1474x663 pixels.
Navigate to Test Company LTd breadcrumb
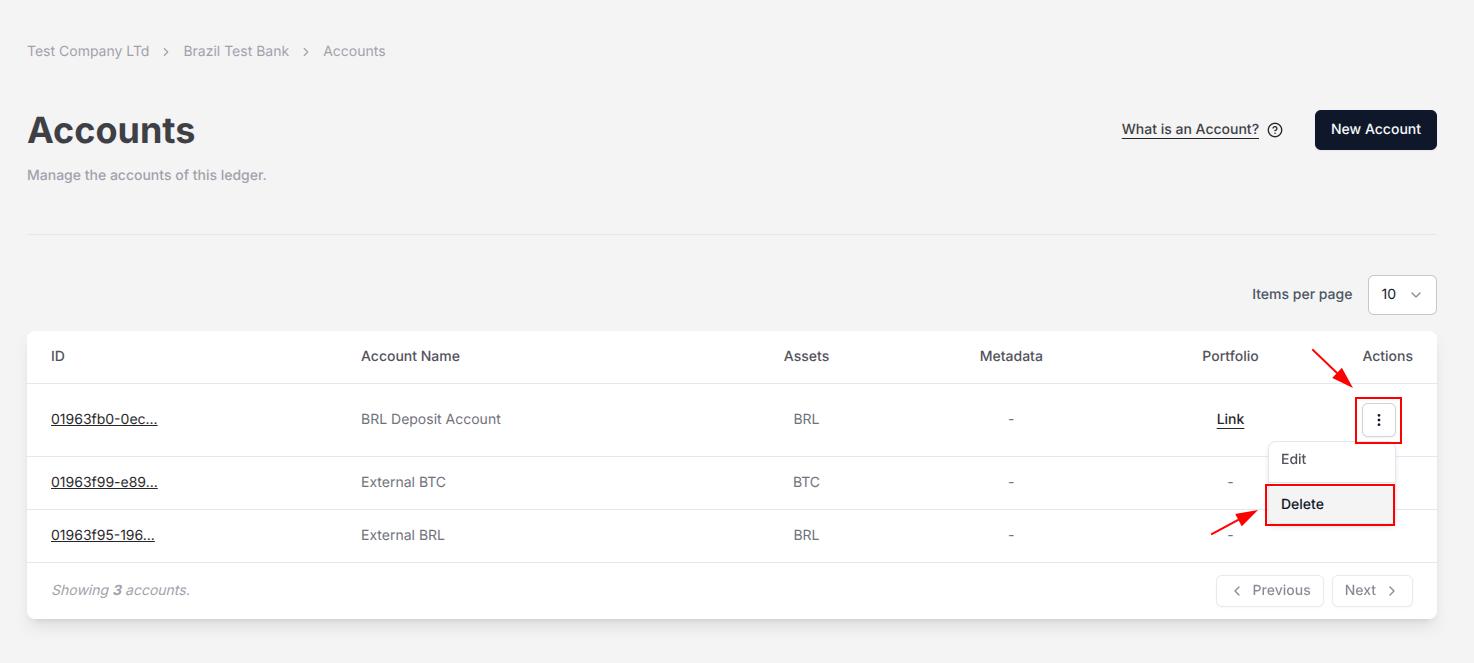88,51
